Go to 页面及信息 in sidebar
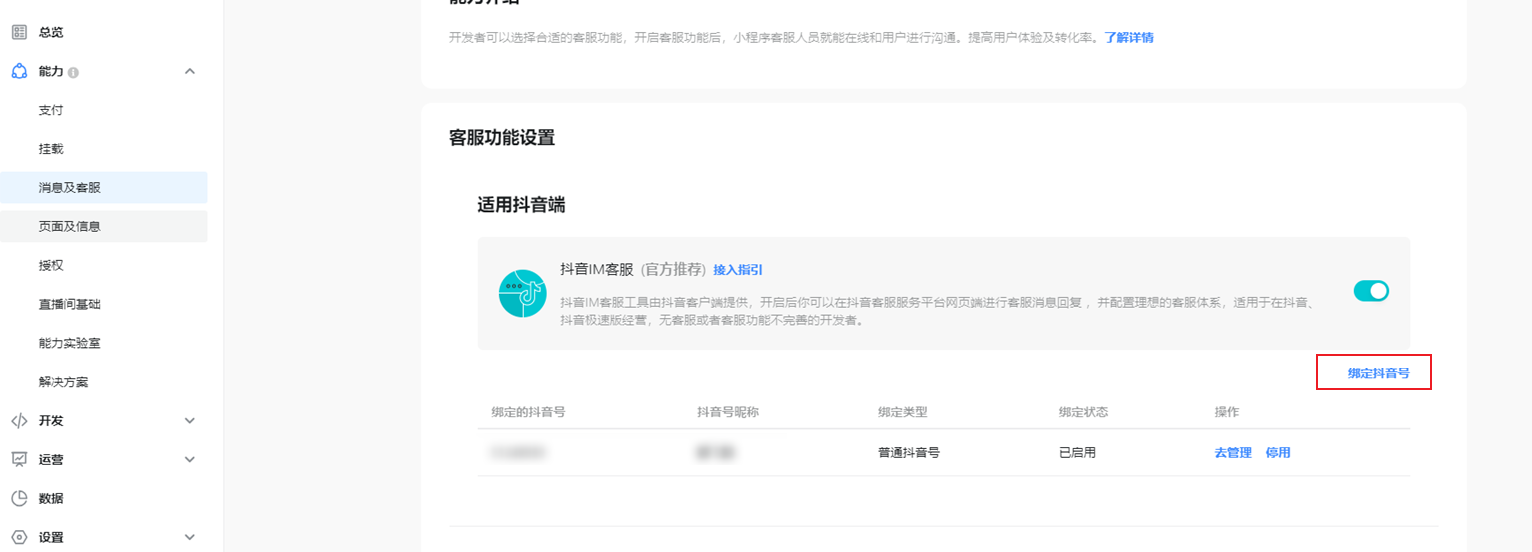Screen dimensions: 1532x552 pos(104,226)
